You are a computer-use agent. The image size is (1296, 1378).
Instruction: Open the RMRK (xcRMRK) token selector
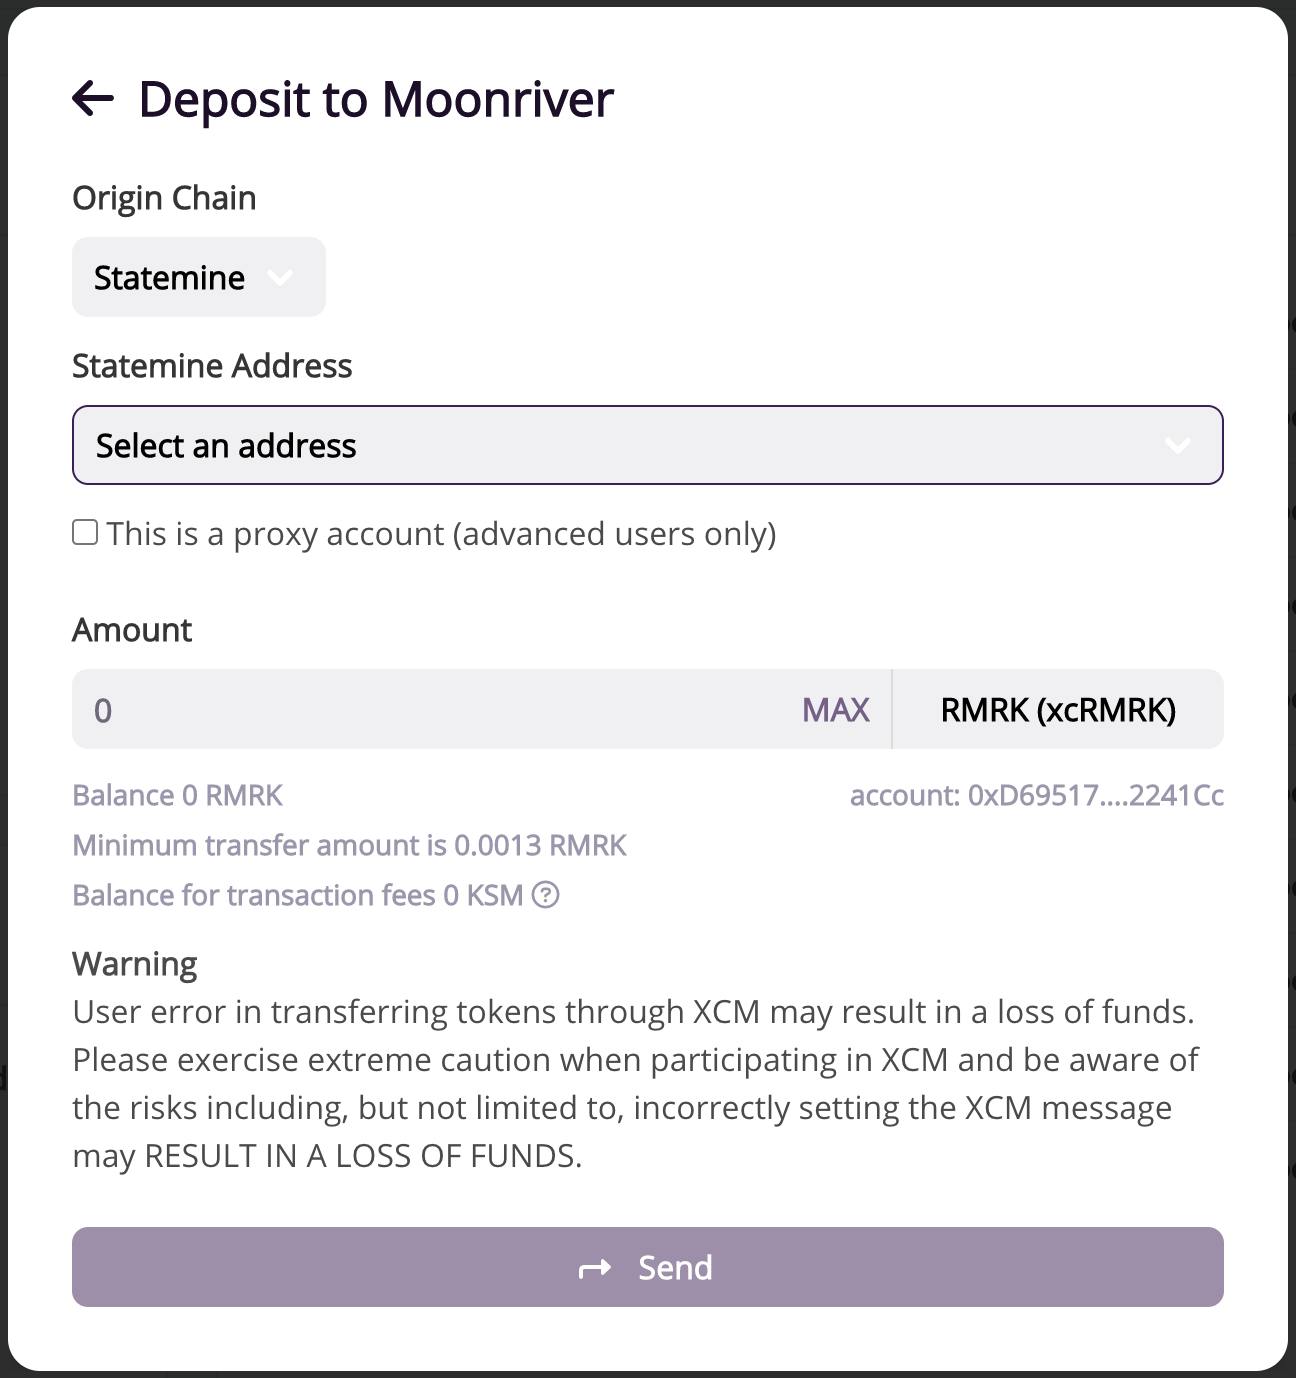1058,709
